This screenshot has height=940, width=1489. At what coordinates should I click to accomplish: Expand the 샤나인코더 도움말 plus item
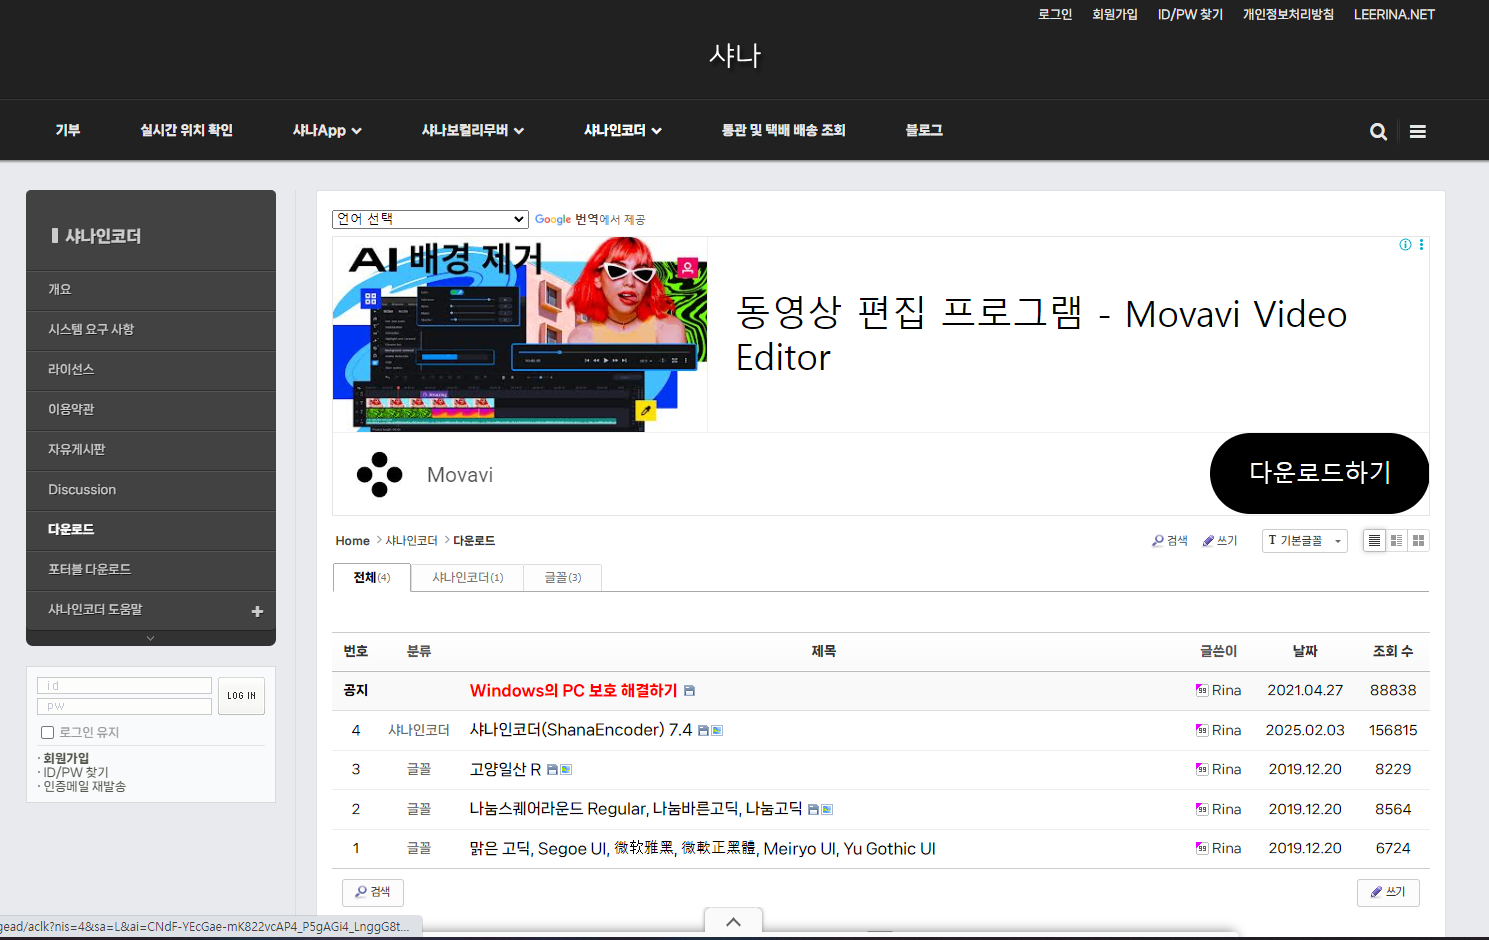click(x=257, y=609)
